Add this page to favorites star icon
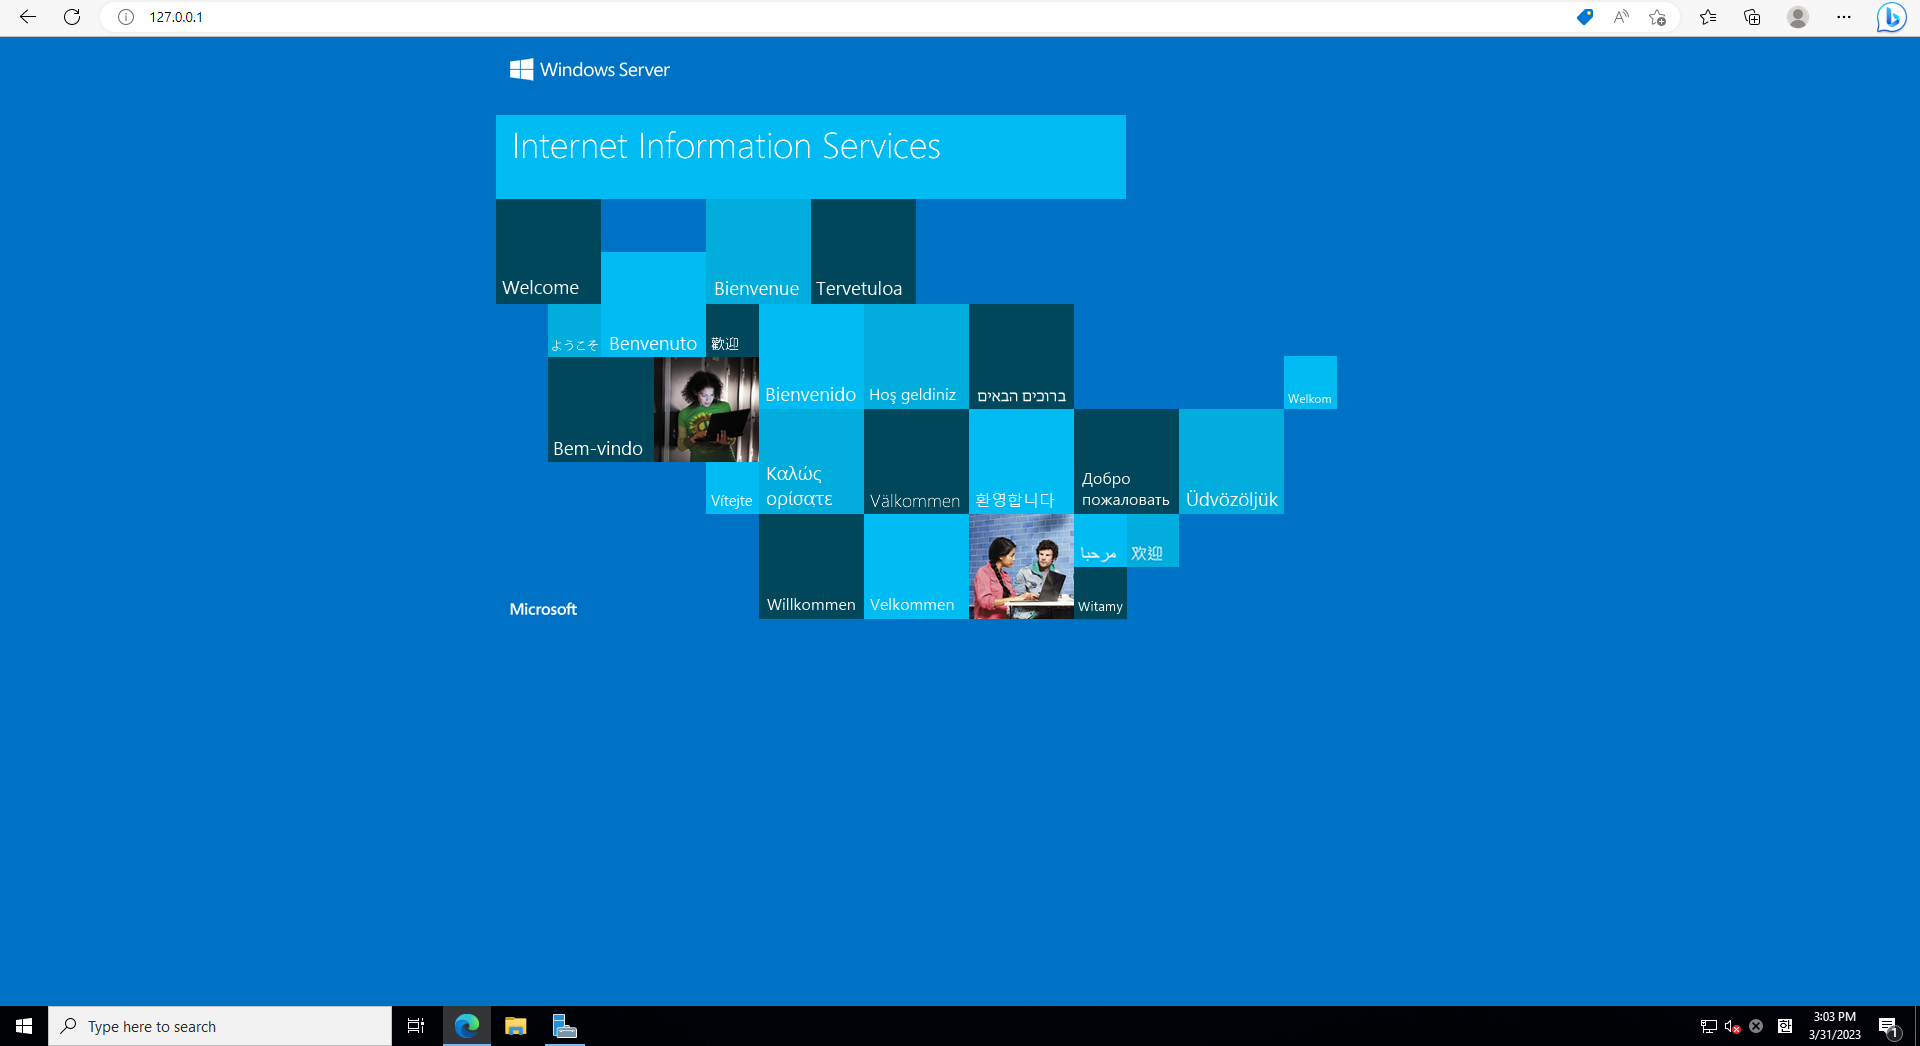 click(x=1658, y=17)
